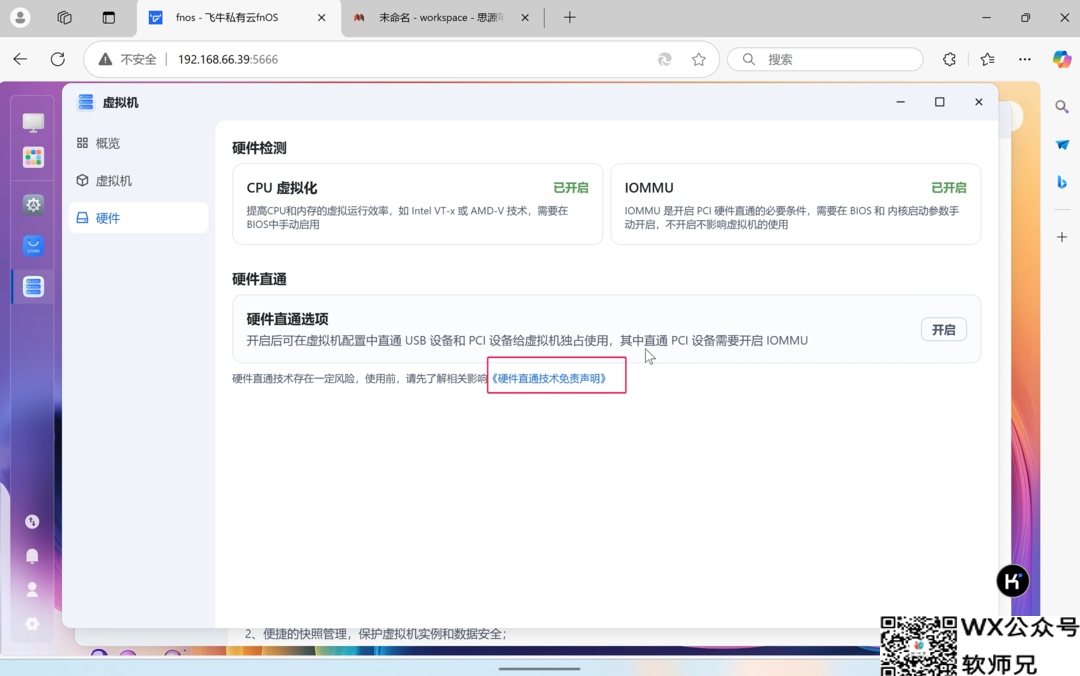This screenshot has height=676, width=1080.
Task: Close the fnos browser tab
Action: coord(322,18)
